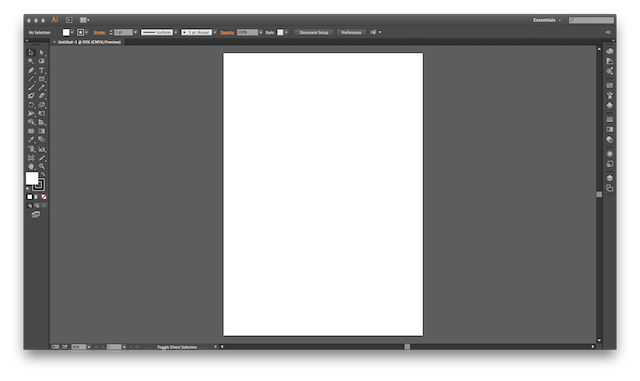Open the Swatches panel icon

pos(610,85)
